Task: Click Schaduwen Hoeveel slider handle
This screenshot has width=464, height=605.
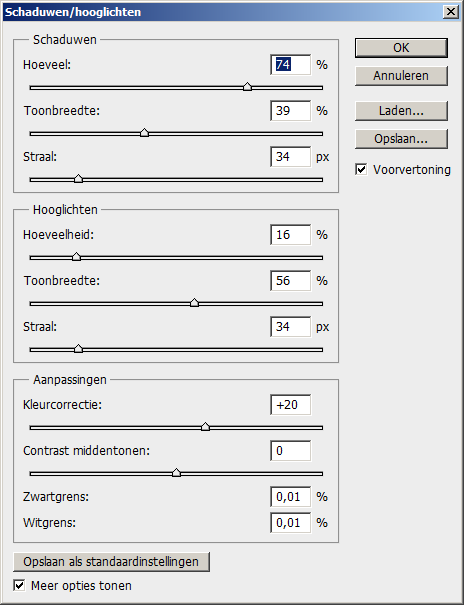Action: [x=247, y=87]
